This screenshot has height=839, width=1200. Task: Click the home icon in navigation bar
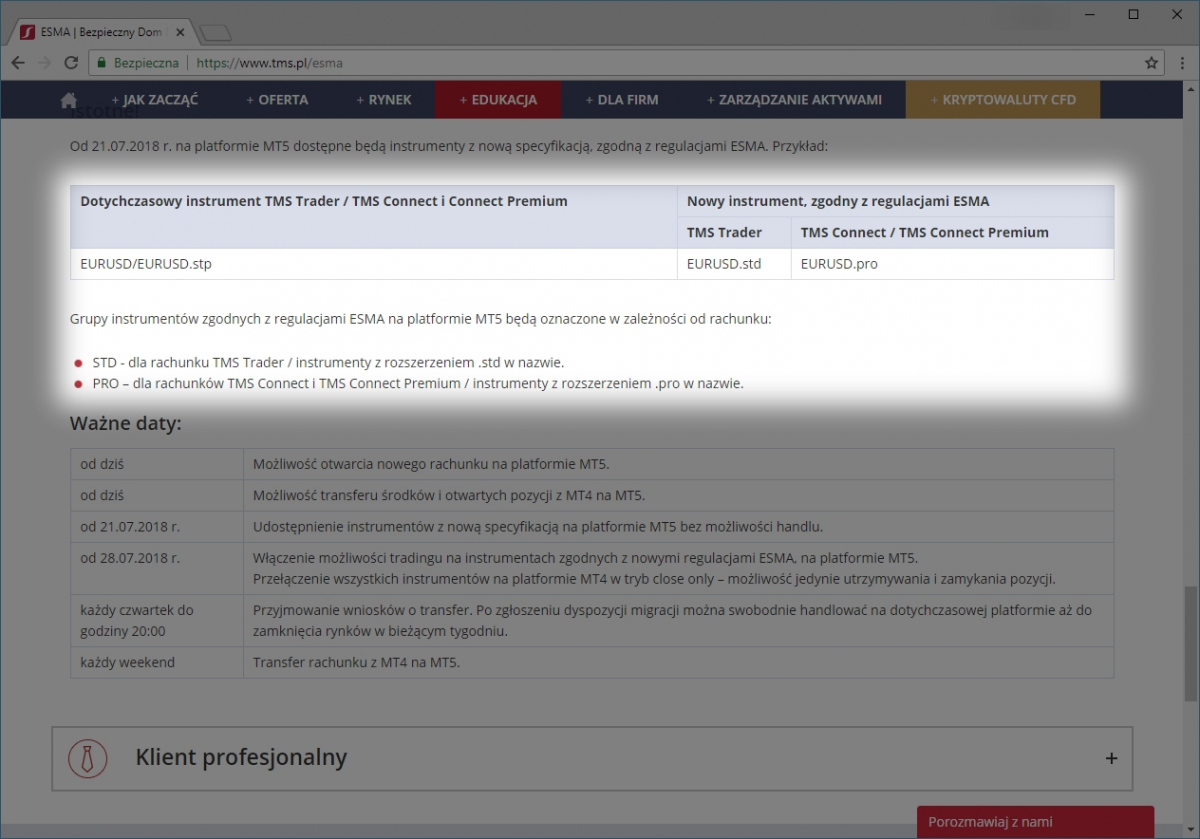[68, 100]
